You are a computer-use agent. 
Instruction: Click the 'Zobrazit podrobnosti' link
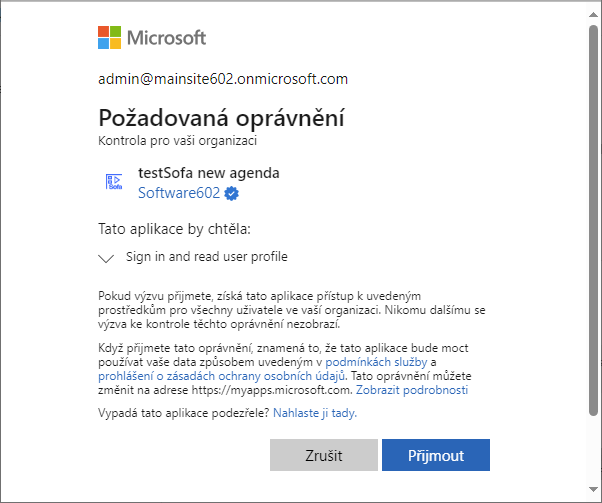pyautogui.click(x=412, y=390)
